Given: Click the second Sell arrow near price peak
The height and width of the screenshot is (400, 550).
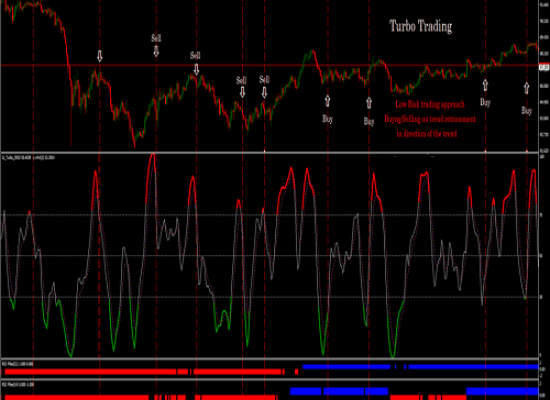Looking at the screenshot, I should (x=196, y=69).
